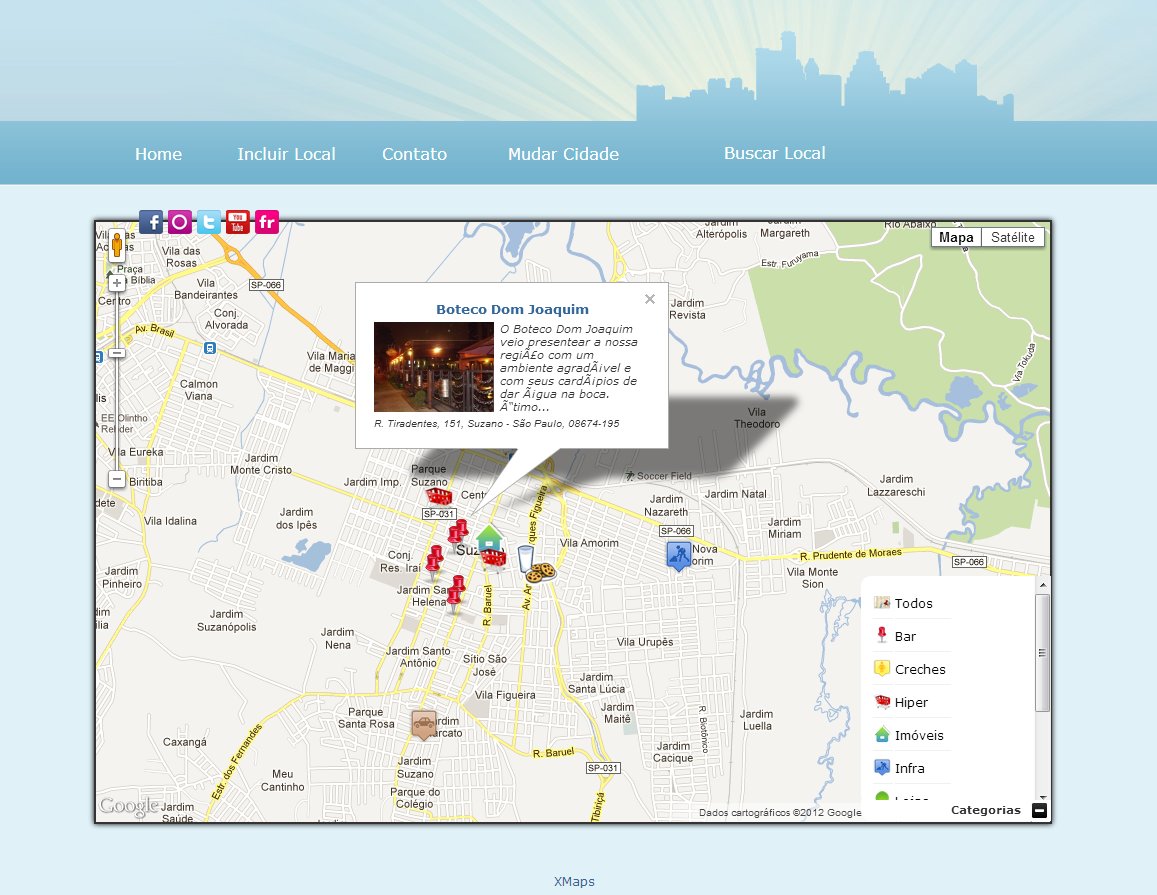
Task: Click the red basket marker below the house
Action: (494, 559)
